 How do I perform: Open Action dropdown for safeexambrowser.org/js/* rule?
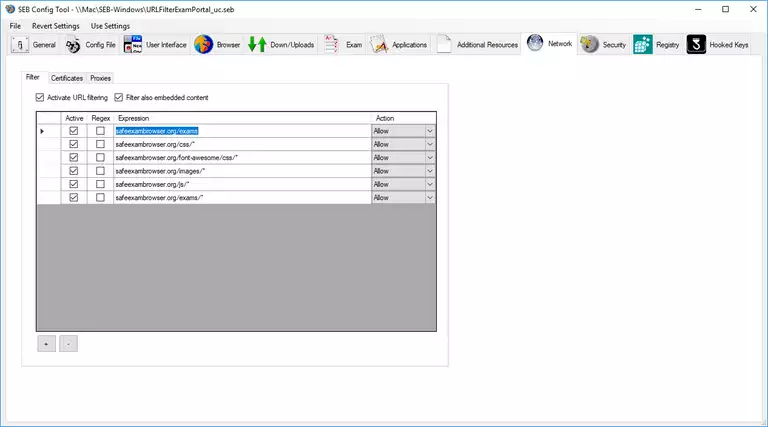click(430, 184)
